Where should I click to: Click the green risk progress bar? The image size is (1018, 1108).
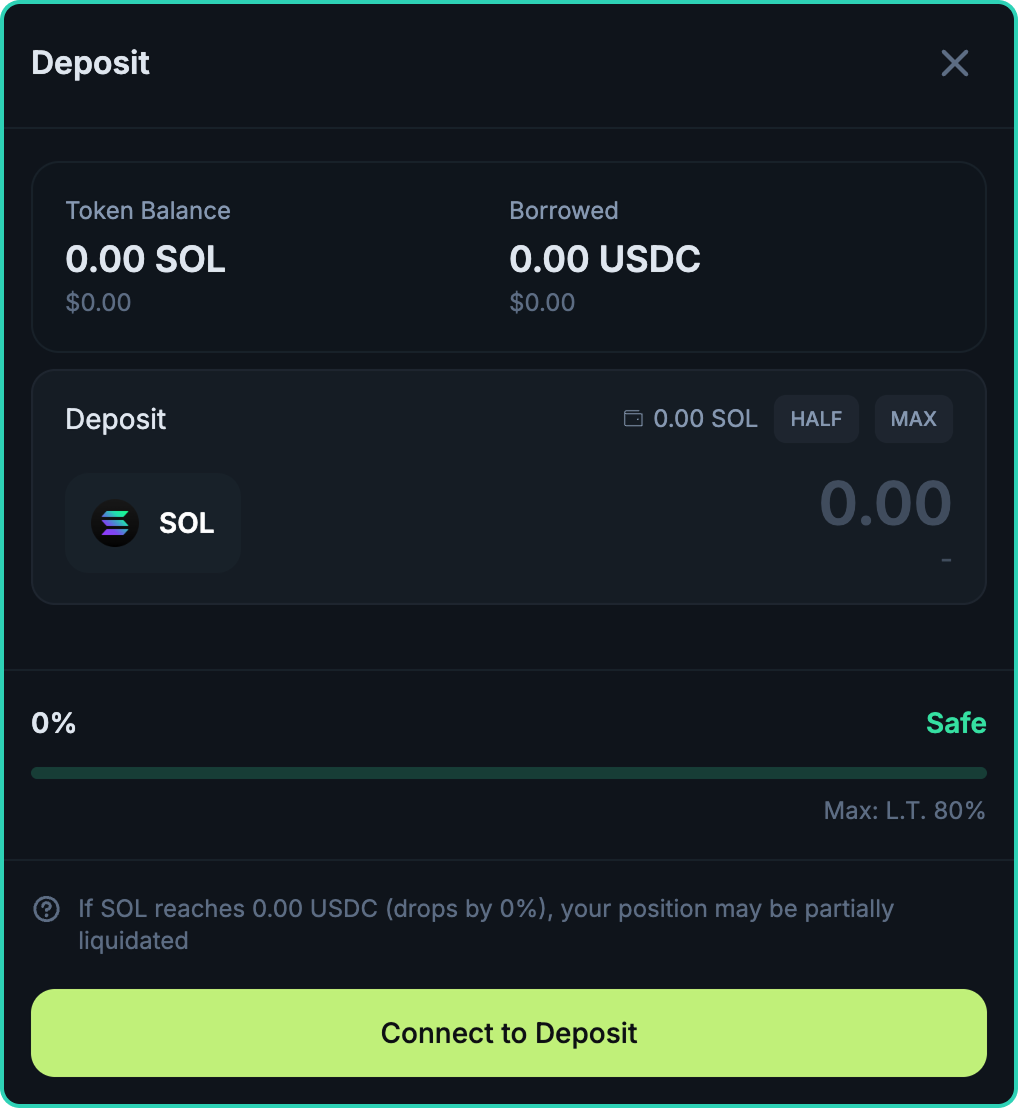click(x=509, y=772)
